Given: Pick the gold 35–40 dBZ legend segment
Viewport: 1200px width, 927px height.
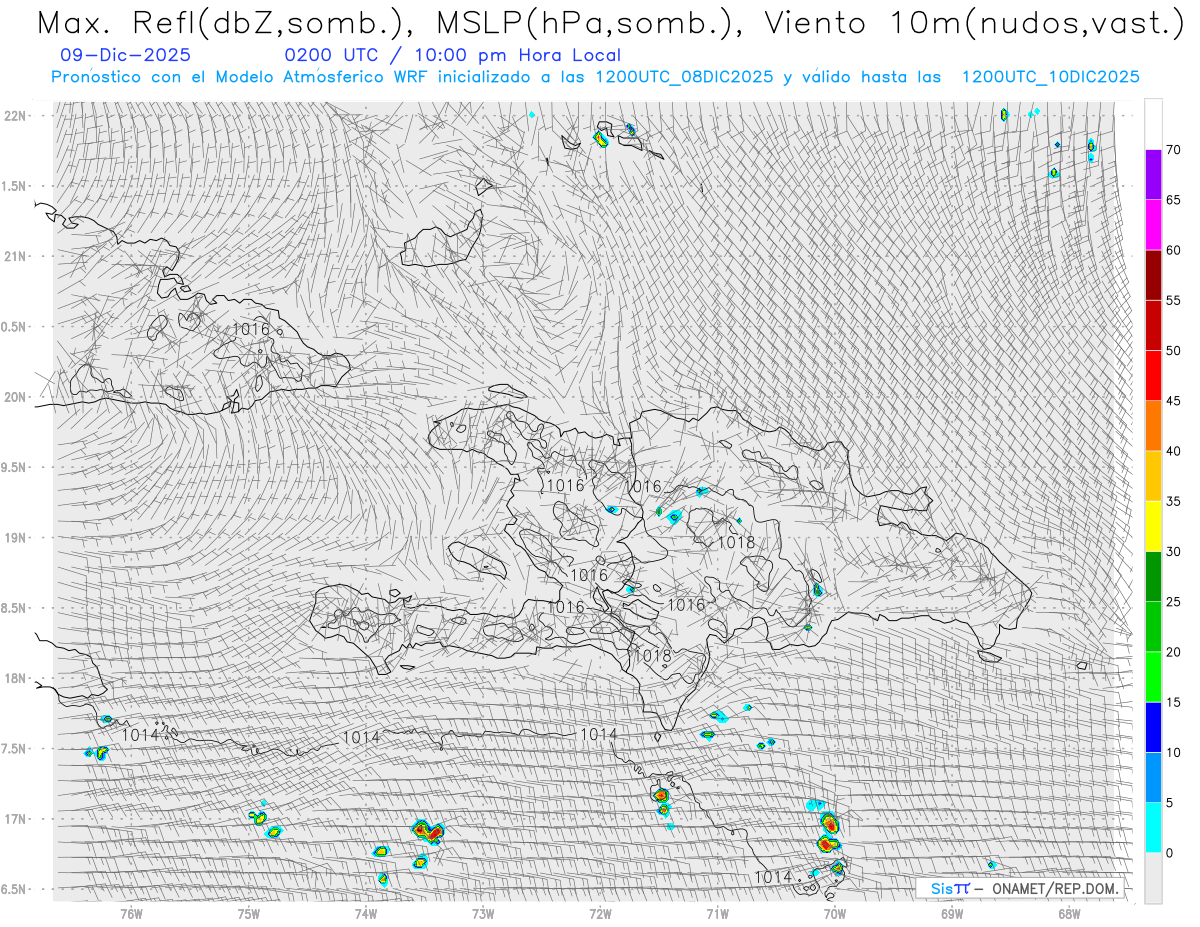Looking at the screenshot, I should (x=1153, y=476).
